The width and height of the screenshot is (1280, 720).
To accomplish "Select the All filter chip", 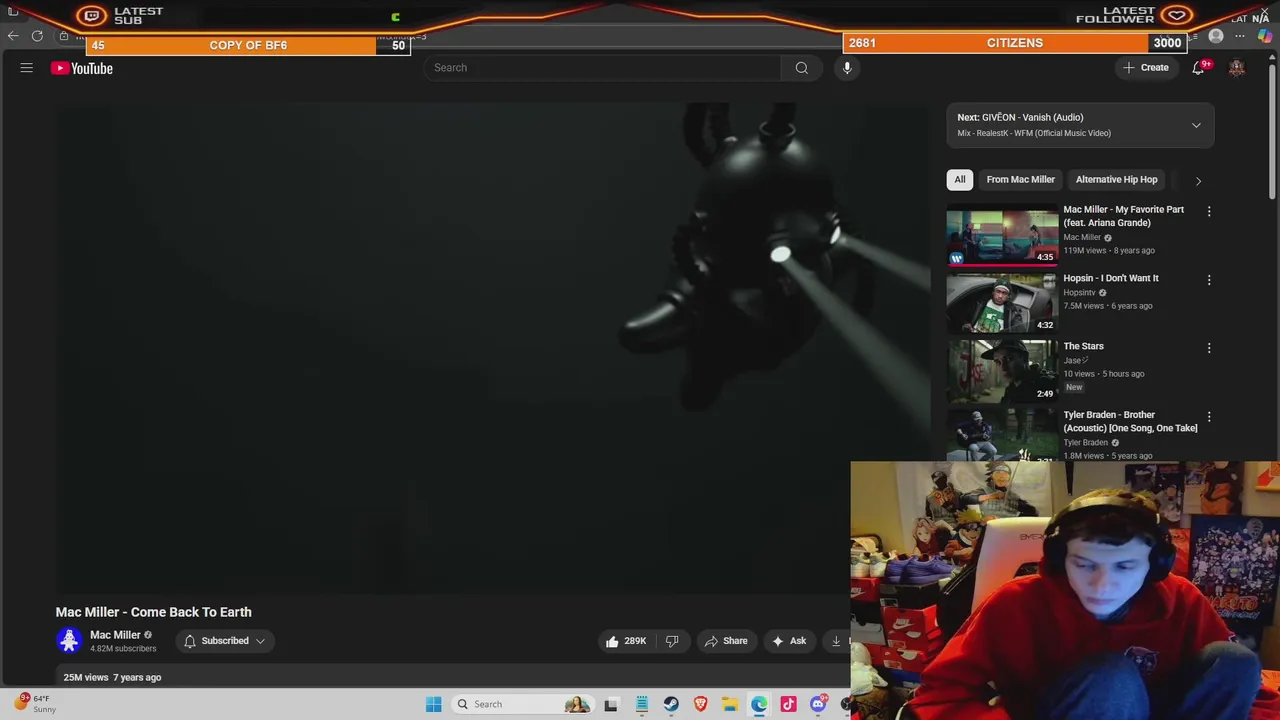I will (x=960, y=180).
